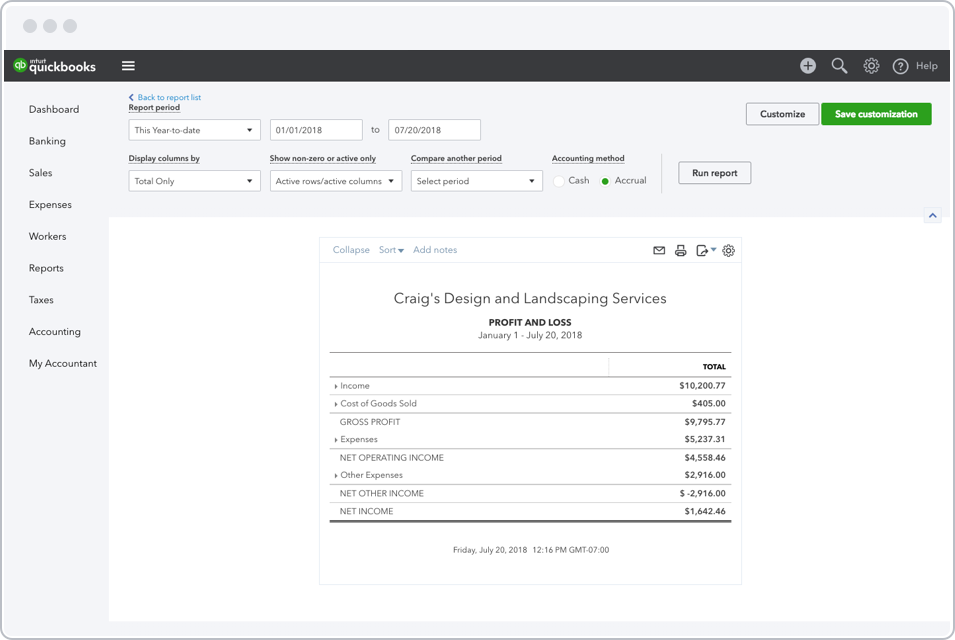Image resolution: width=955 pixels, height=640 pixels.
Task: Expand the Other Expenses row
Action: click(x=336, y=476)
